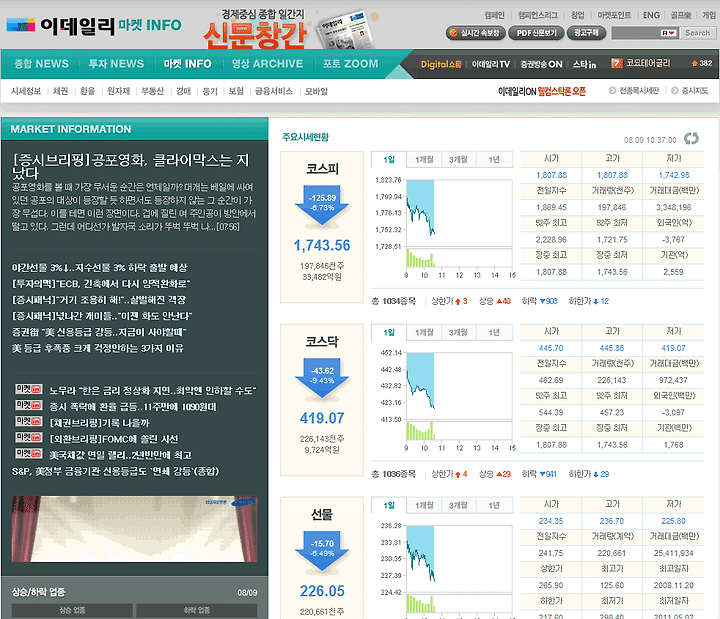Click the refresh icon beside the timestamp
720x619 pixels.
(x=691, y=138)
